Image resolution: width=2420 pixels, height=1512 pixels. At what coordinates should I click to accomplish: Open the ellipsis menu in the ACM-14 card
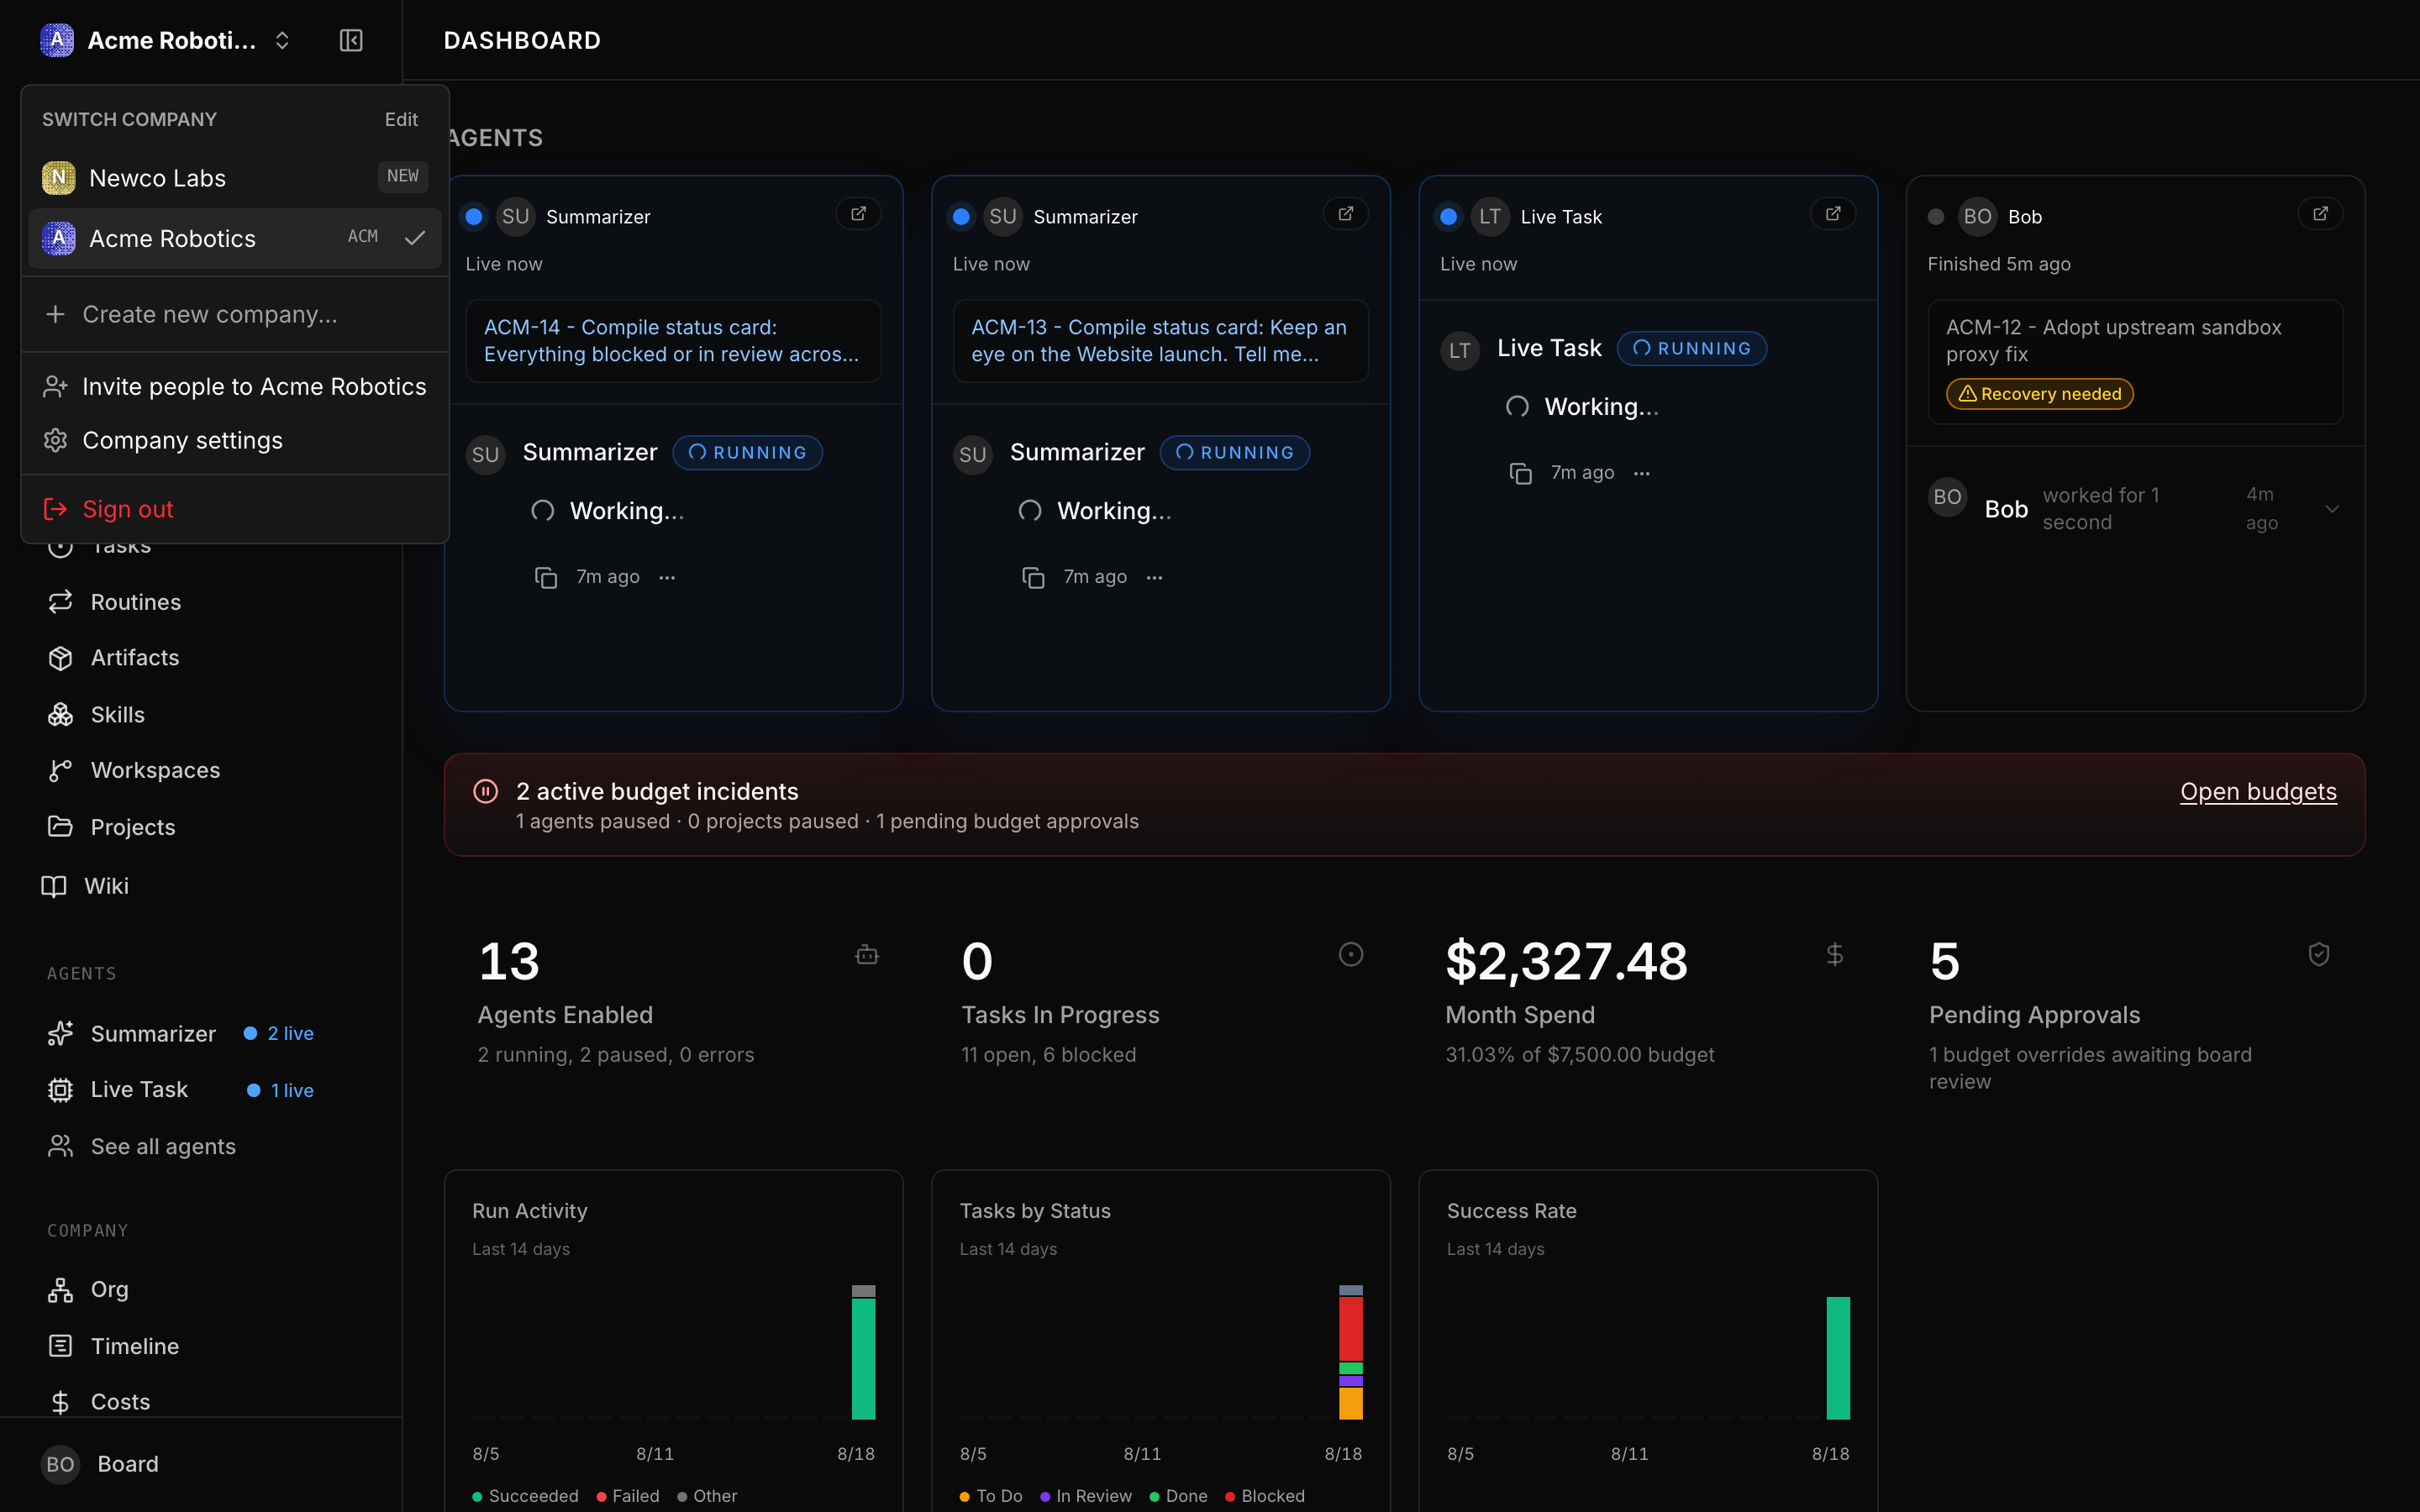point(667,578)
